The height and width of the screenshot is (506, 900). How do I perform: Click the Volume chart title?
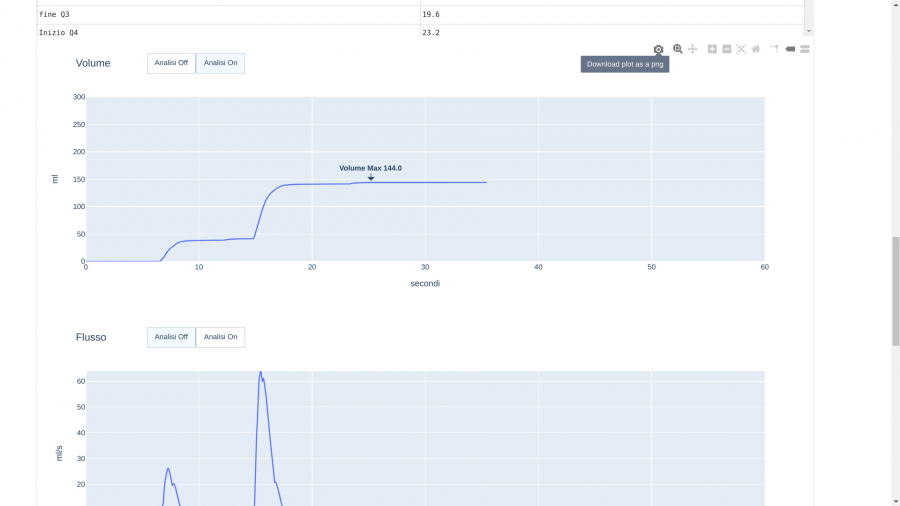[93, 63]
